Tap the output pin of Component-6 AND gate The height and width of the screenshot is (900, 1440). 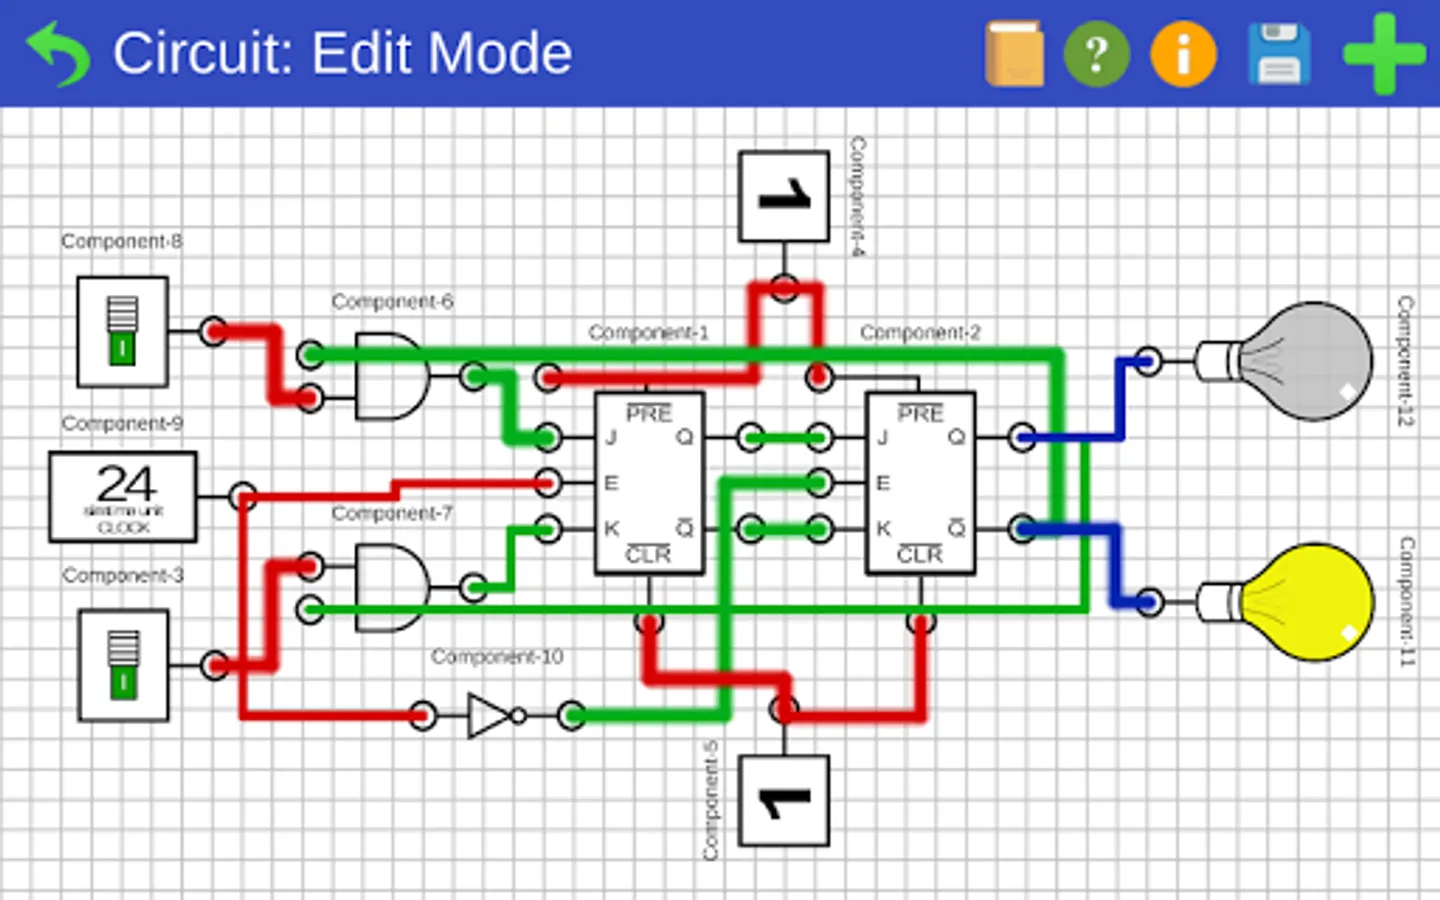[x=473, y=376]
